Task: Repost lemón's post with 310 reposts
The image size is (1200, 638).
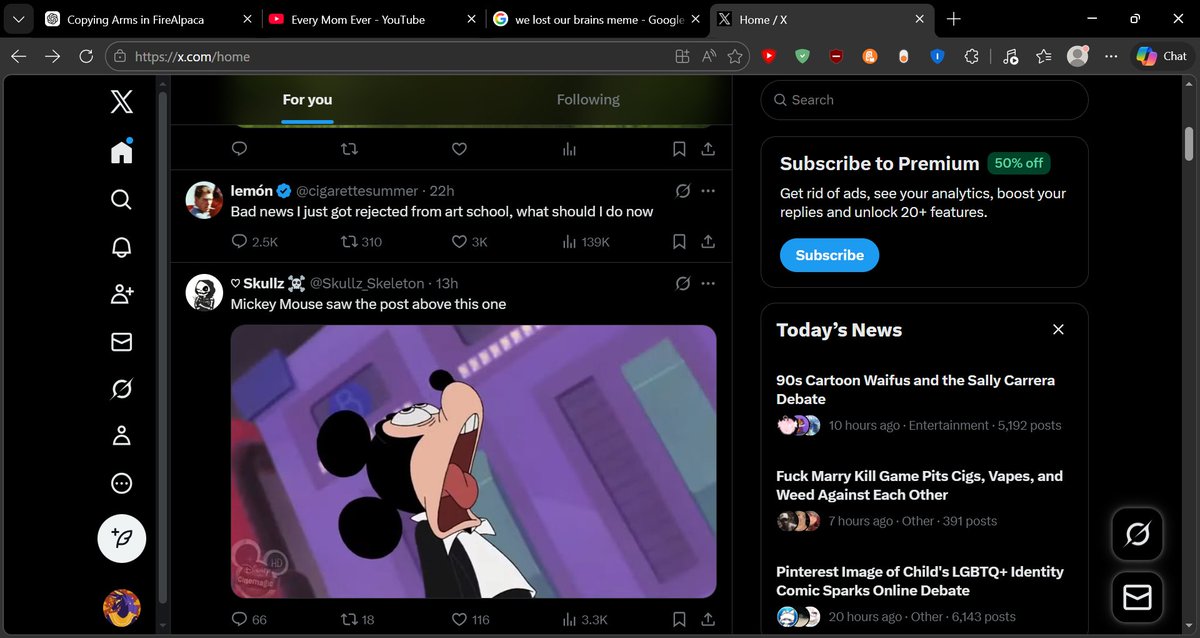Action: coord(361,241)
